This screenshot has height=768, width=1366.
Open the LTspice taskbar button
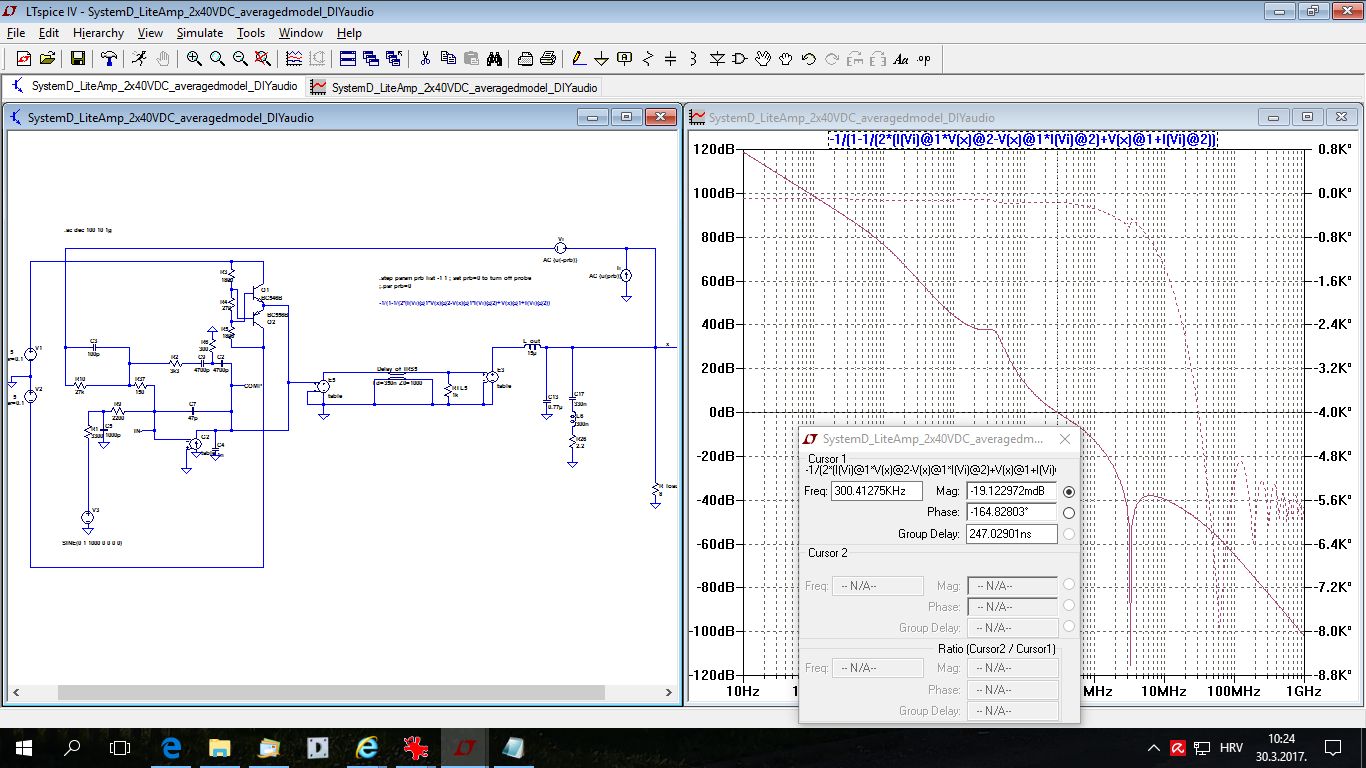click(465, 748)
